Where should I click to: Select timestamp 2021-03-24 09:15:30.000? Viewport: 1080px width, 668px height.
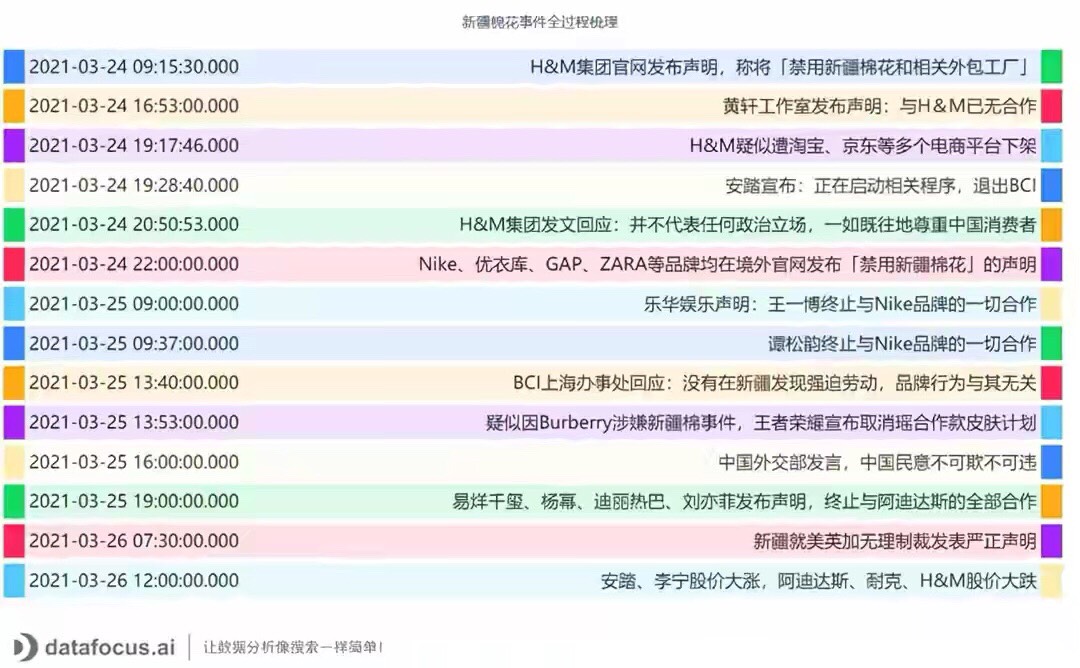pyautogui.click(x=134, y=67)
